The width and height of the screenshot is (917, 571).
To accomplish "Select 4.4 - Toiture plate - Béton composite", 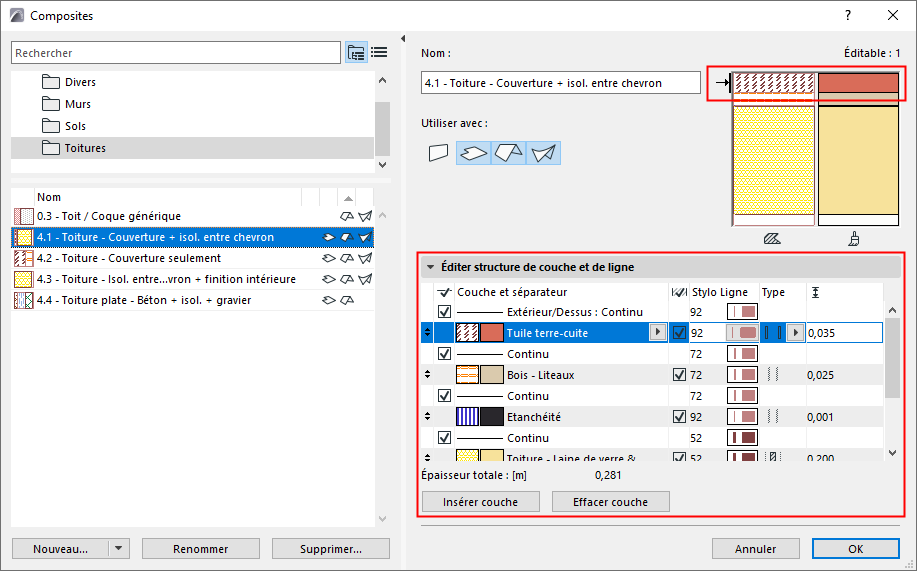I will (192, 300).
